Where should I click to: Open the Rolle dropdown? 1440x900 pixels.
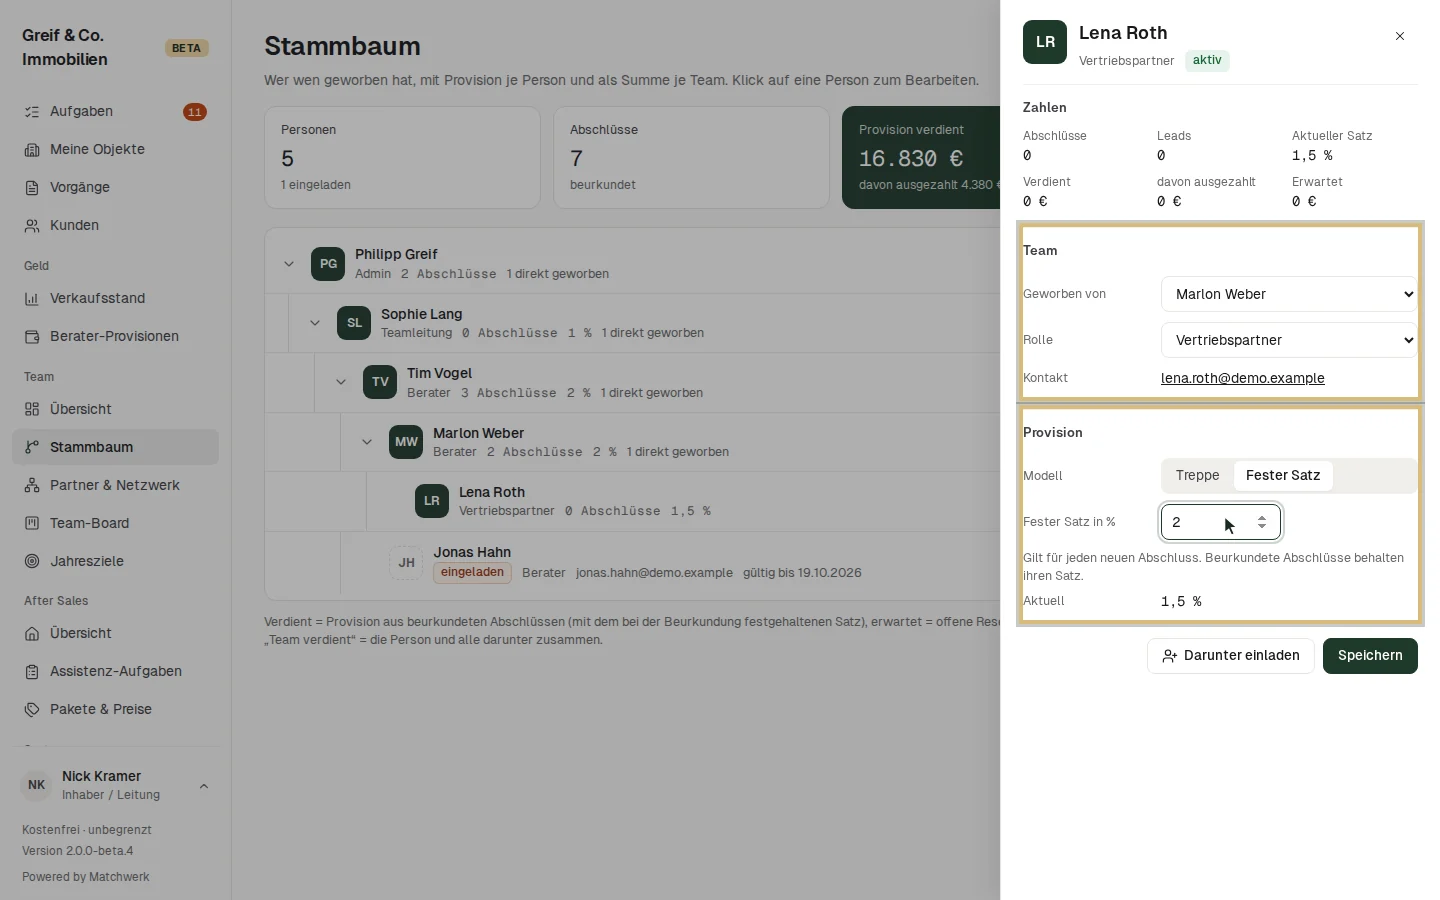1289,340
